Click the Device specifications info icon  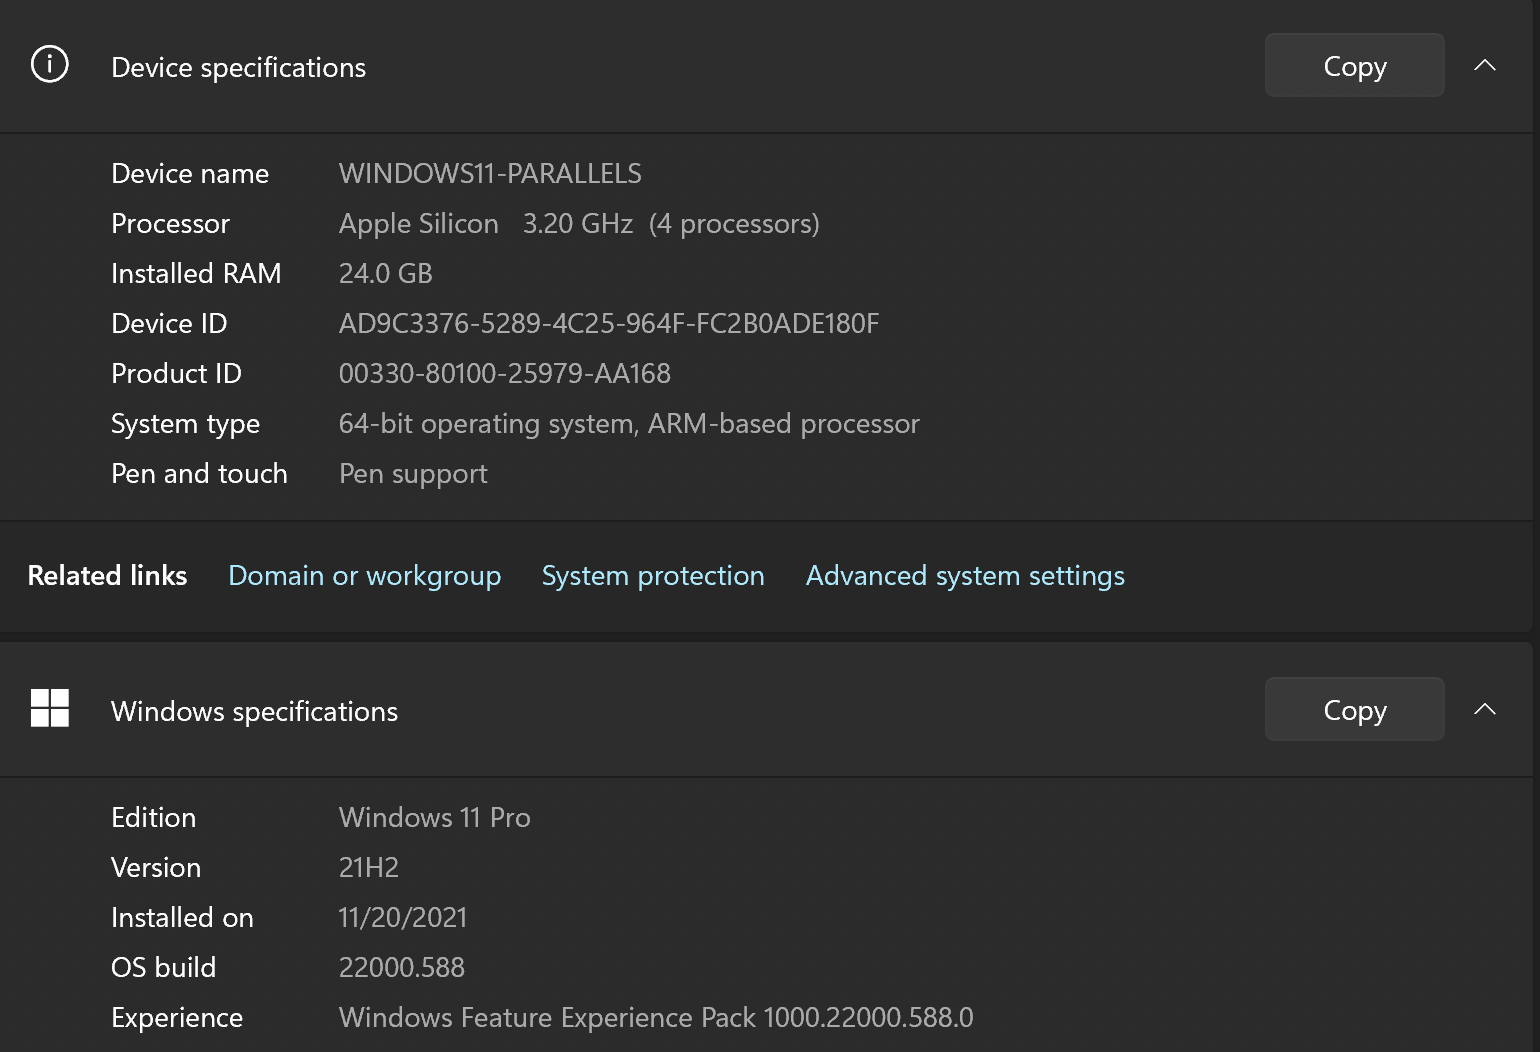click(50, 64)
